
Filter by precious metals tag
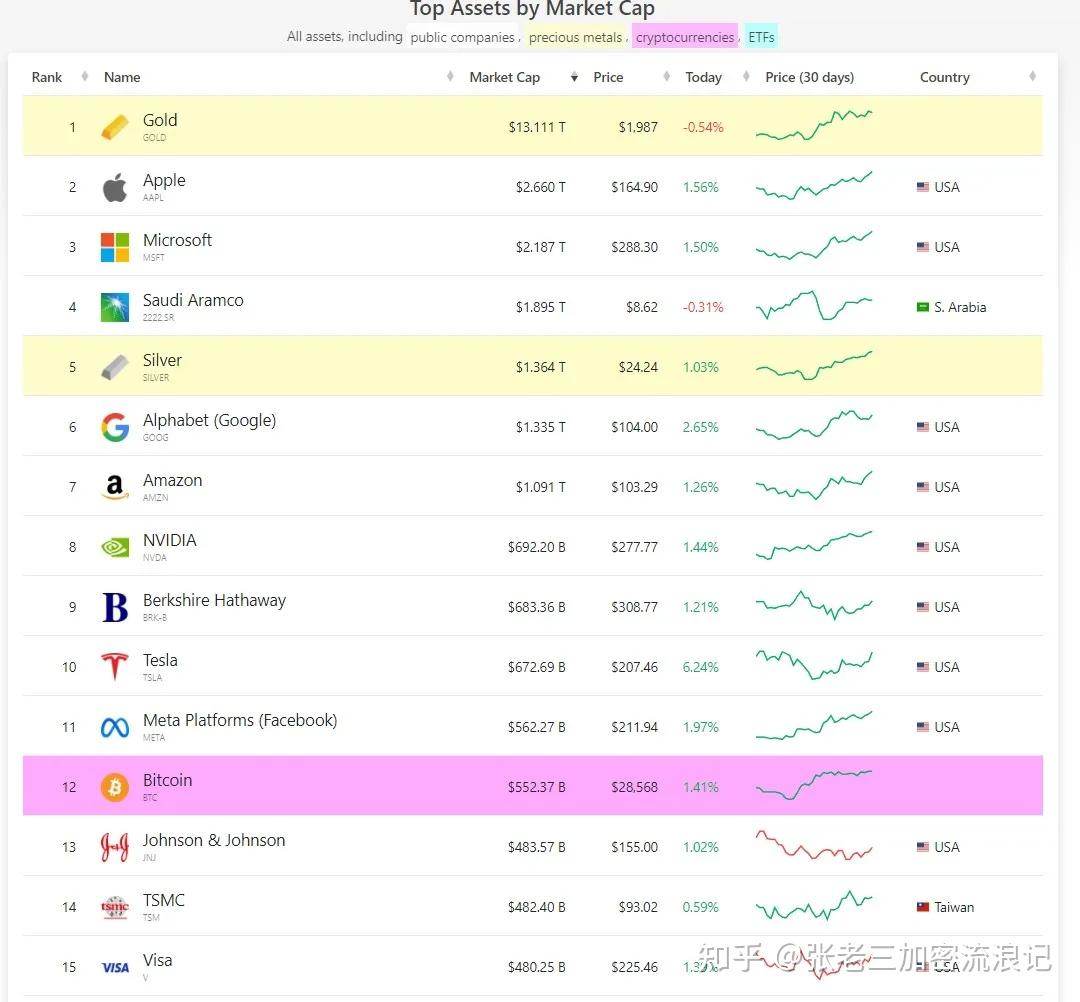575,37
